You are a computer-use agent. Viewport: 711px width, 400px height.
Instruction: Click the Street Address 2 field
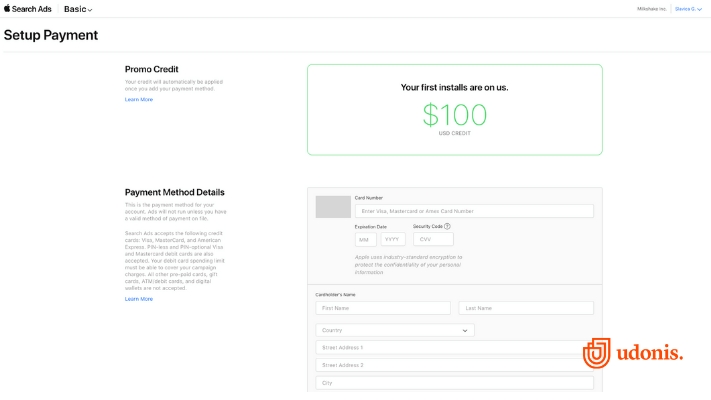click(454, 365)
